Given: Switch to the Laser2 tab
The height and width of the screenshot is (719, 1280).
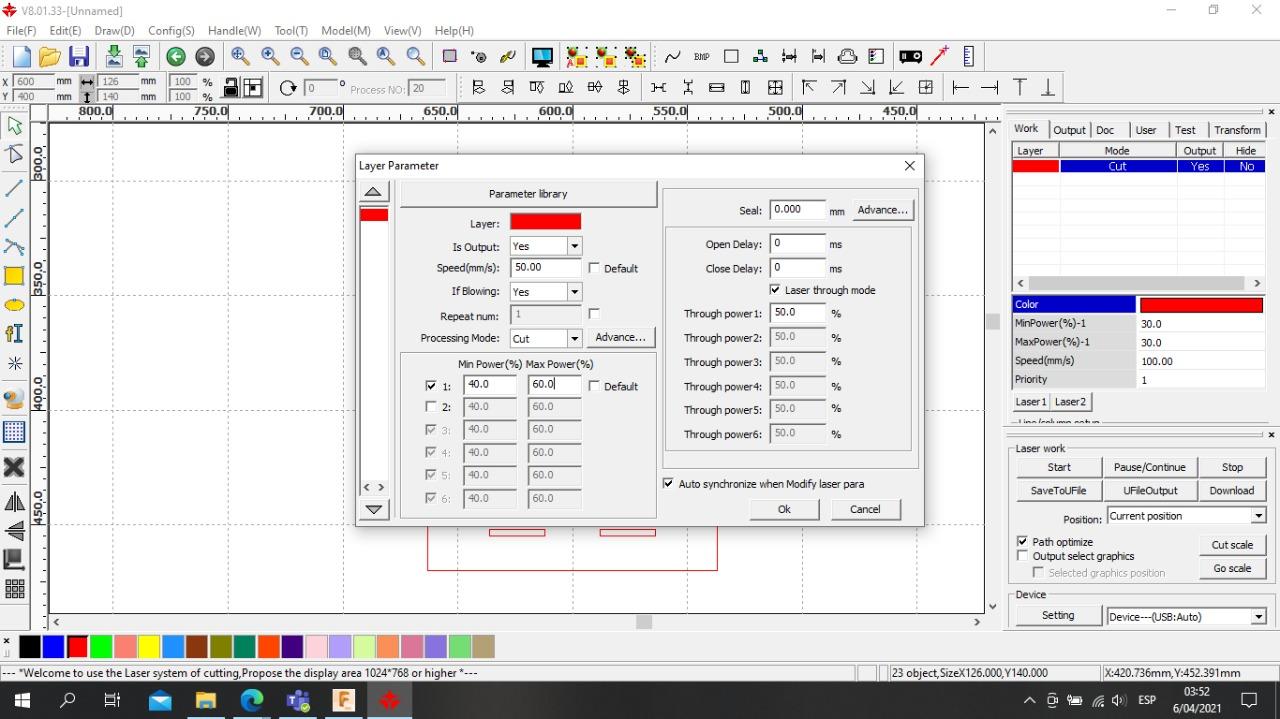Looking at the screenshot, I should [x=1070, y=401].
